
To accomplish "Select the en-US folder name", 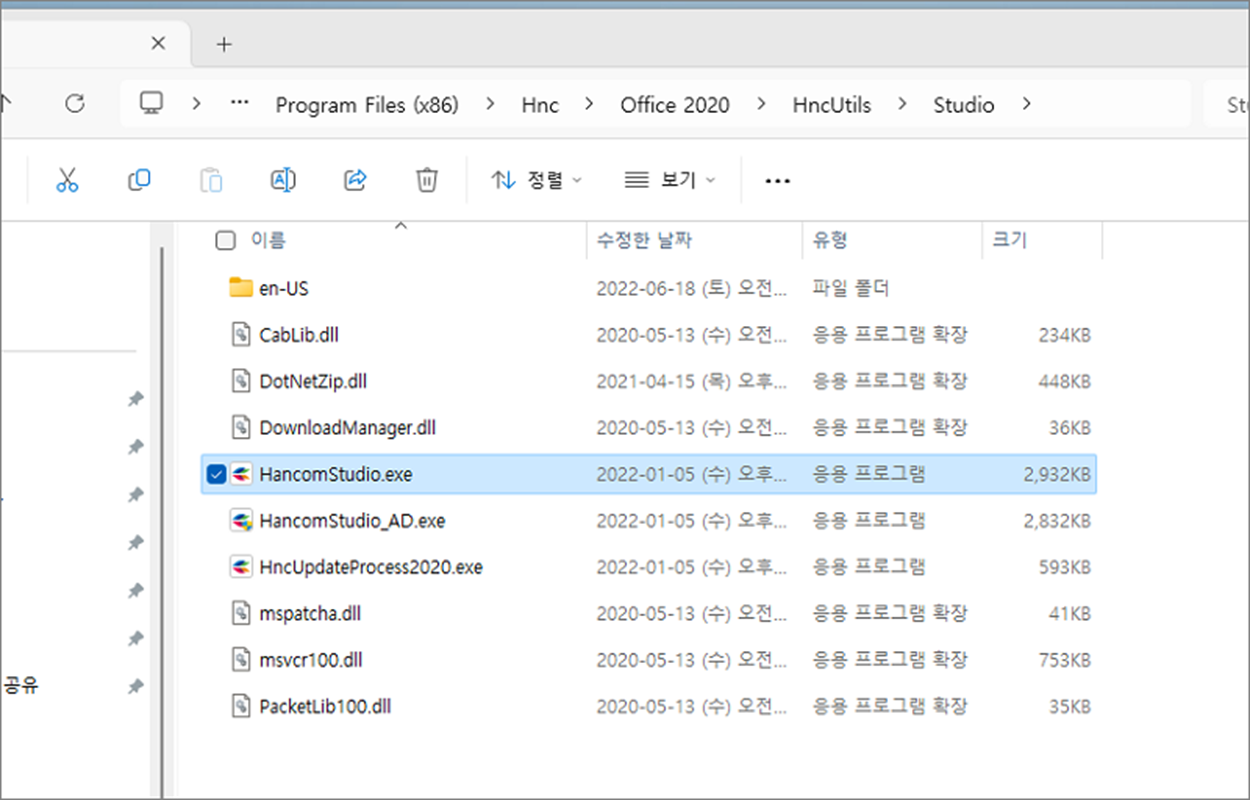I will click(284, 288).
